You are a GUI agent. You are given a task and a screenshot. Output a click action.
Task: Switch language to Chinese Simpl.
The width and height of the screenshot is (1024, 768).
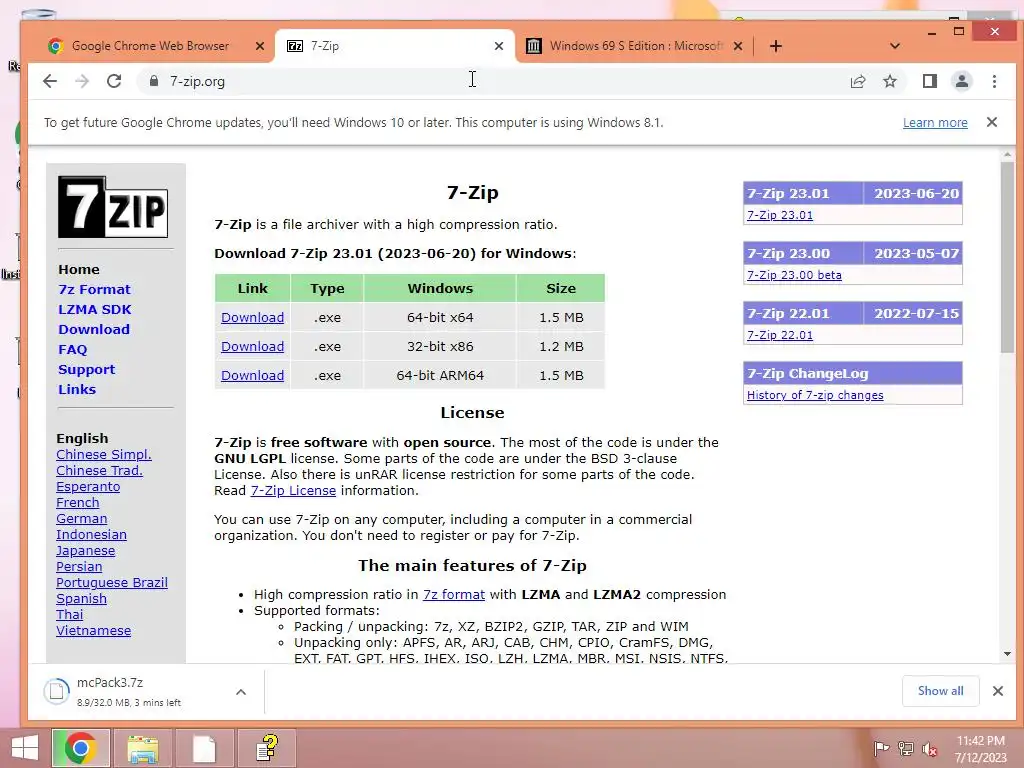104,455
